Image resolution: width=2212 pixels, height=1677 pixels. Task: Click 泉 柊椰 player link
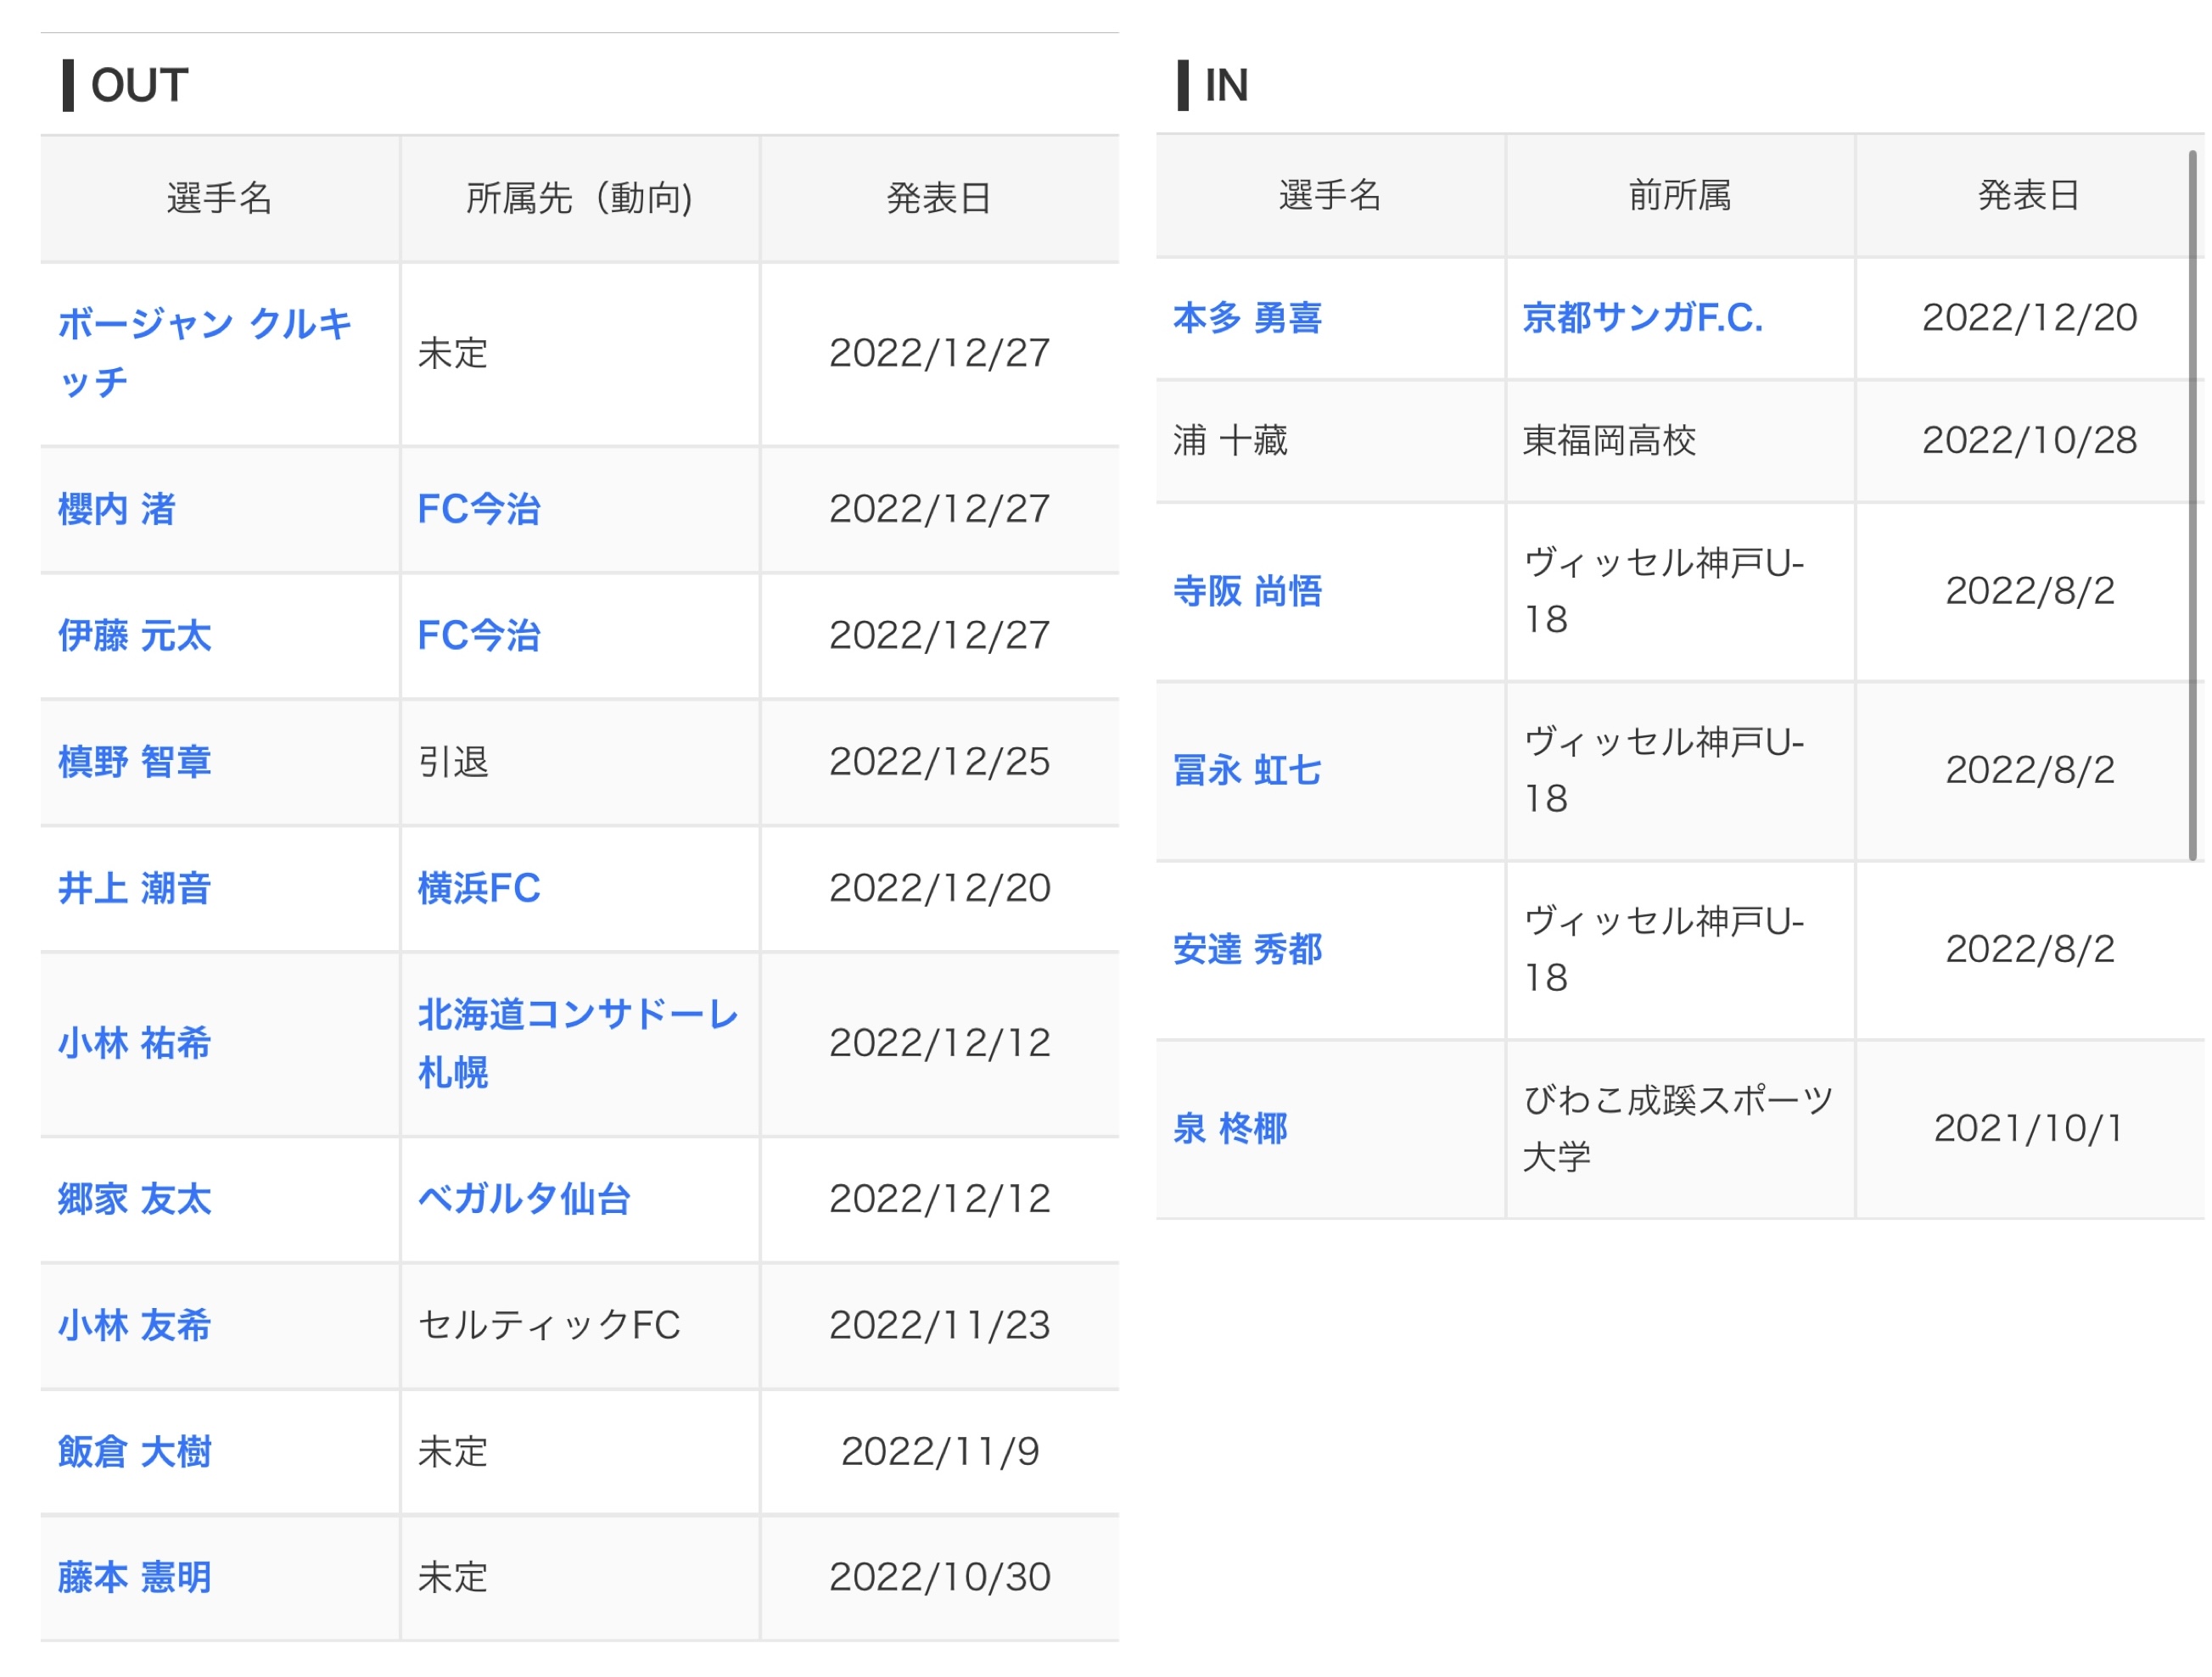pos(1231,1130)
